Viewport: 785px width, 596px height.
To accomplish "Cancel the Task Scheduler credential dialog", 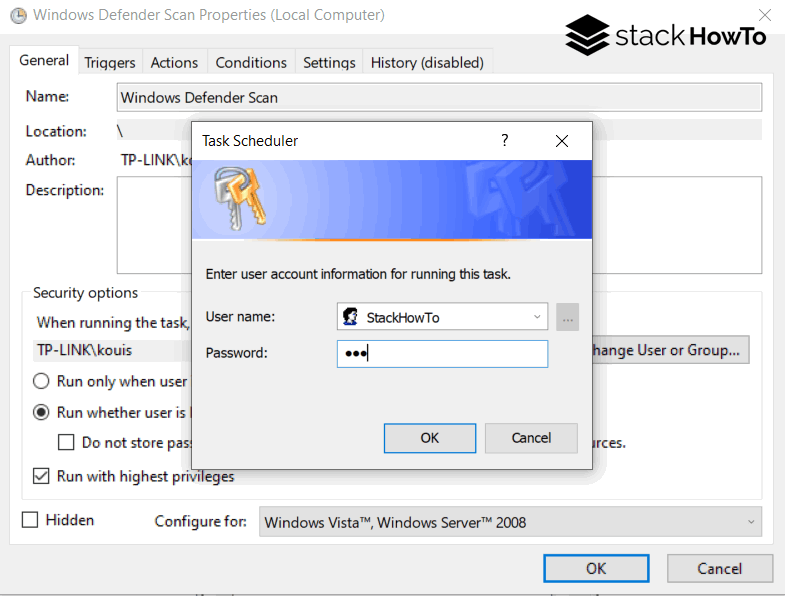I will tap(531, 438).
